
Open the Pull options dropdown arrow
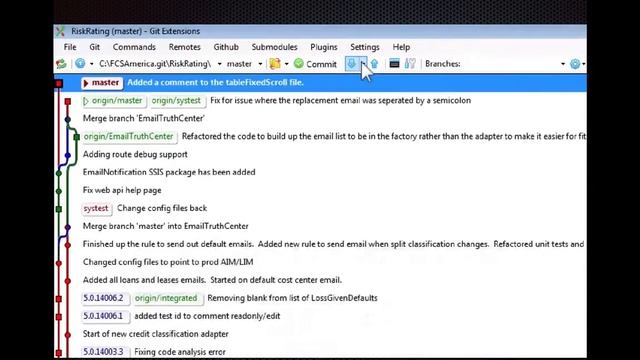(363, 63)
